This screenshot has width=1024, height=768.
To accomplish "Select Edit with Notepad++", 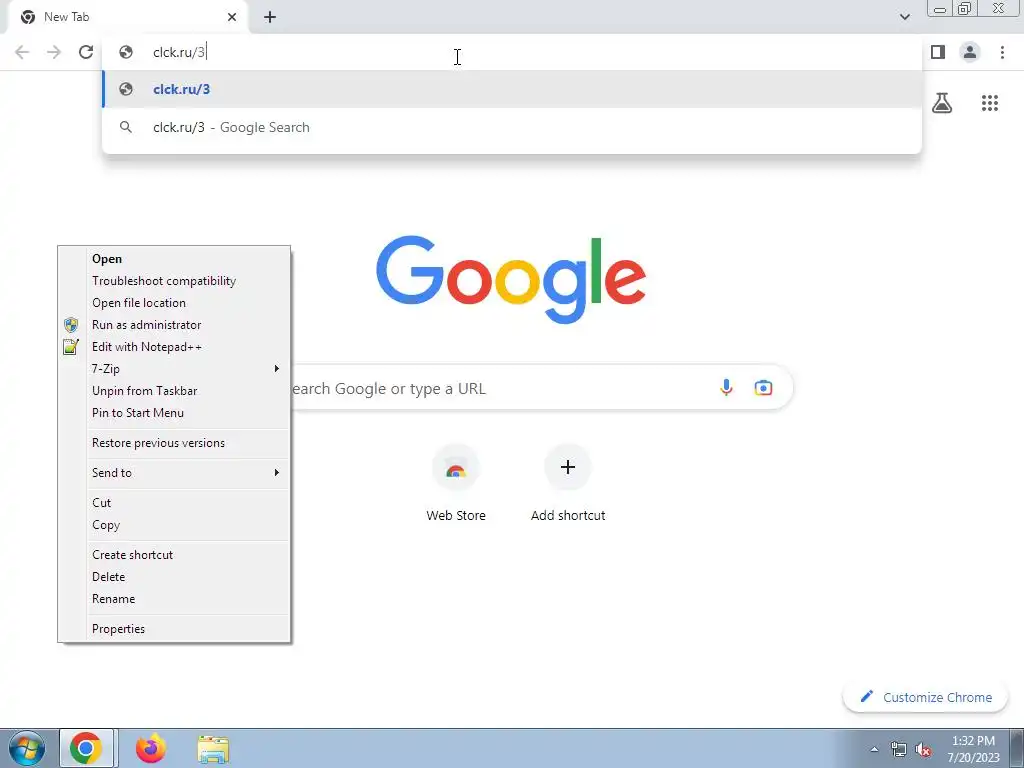I will tap(174, 347).
